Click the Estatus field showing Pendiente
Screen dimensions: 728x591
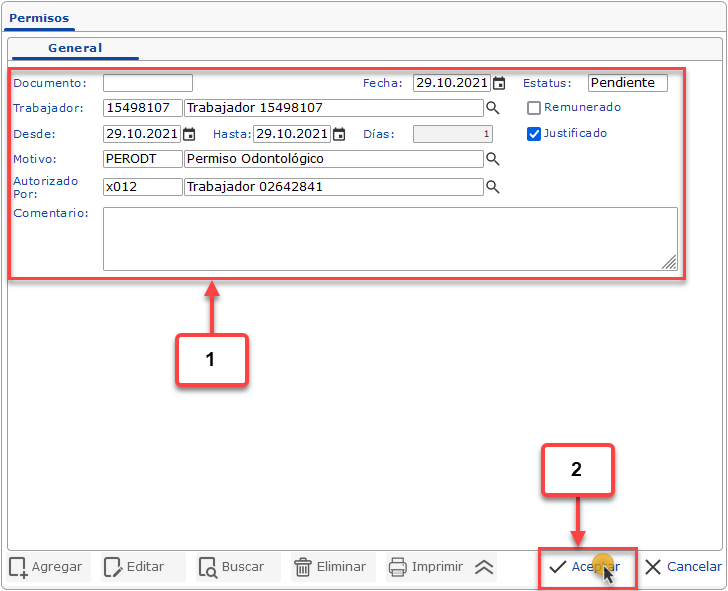click(x=628, y=83)
